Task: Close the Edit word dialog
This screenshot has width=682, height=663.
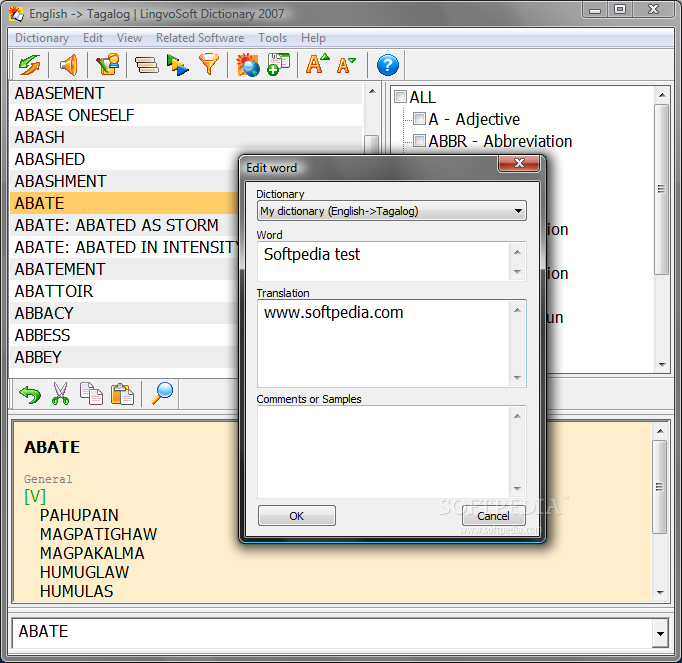Action: pos(519,164)
